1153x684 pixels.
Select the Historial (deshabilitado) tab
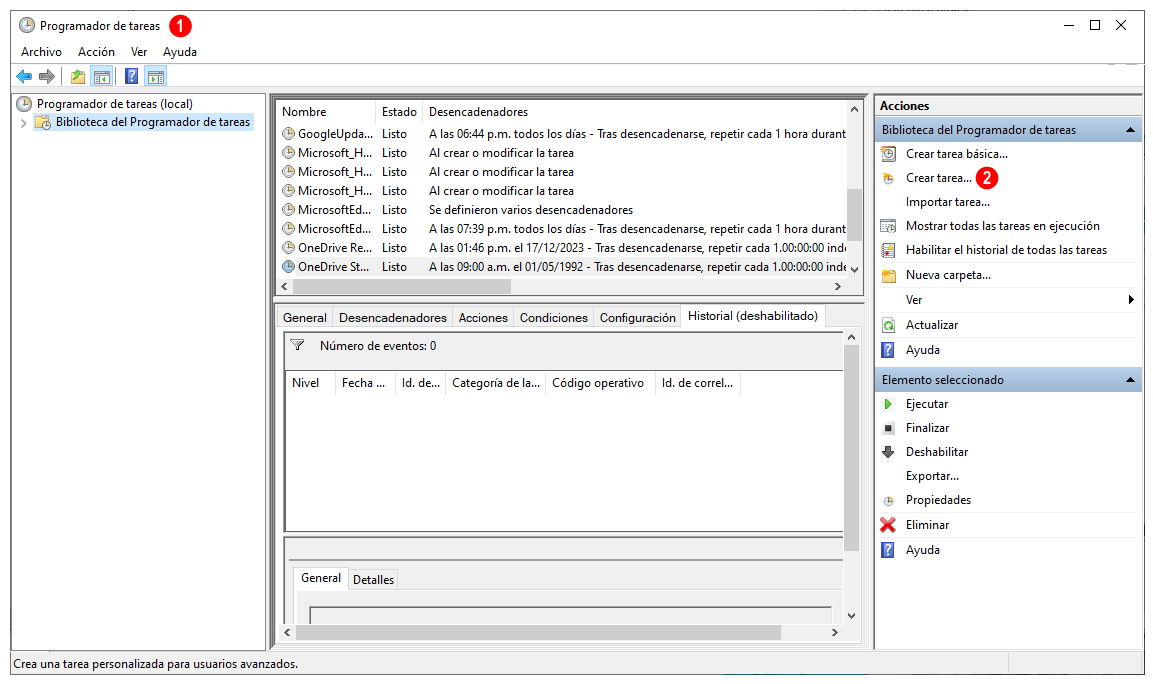[753, 316]
